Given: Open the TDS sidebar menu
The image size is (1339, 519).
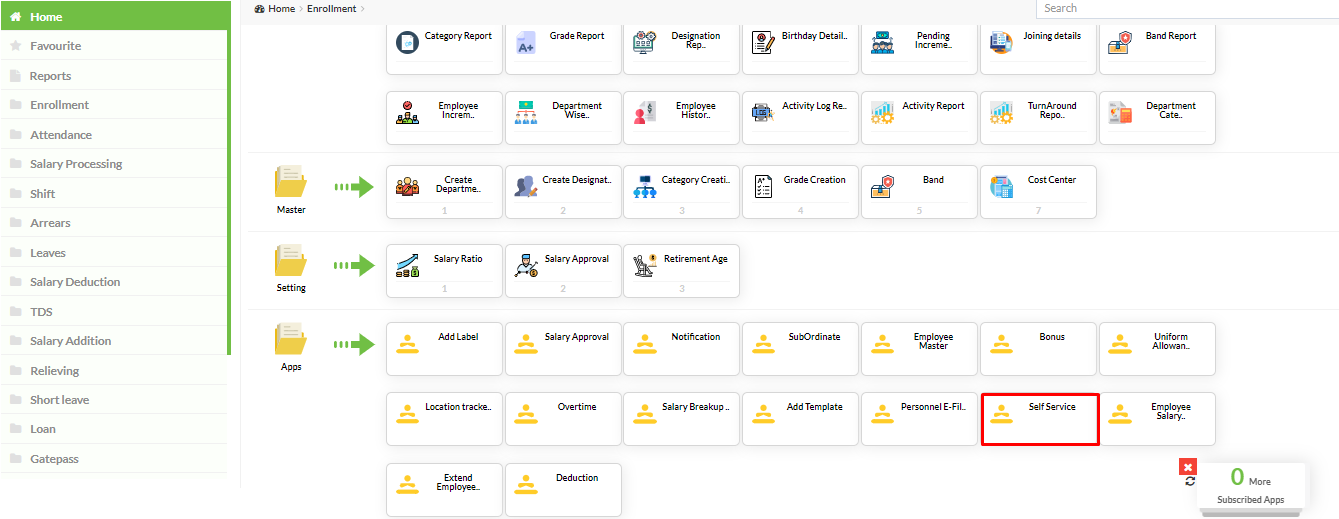Looking at the screenshot, I should click(x=114, y=312).
